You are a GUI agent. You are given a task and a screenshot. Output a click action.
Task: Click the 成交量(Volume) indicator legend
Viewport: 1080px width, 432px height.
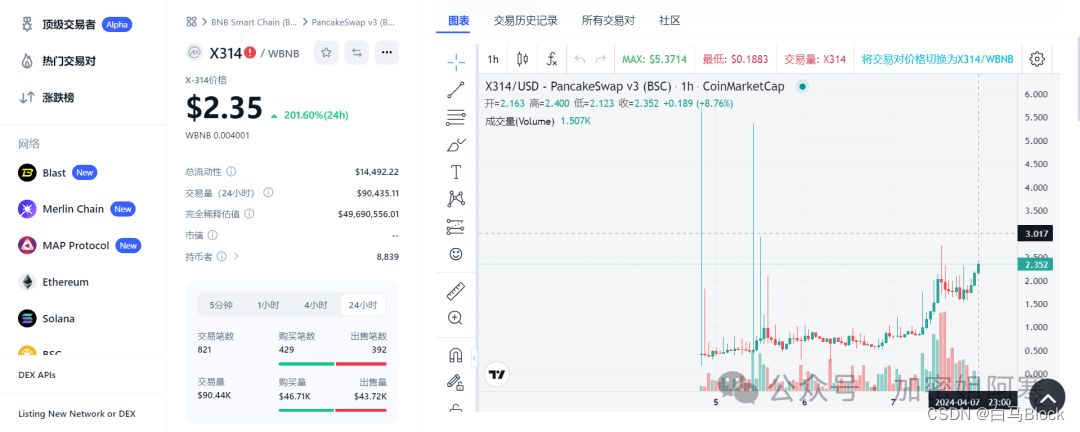point(519,121)
